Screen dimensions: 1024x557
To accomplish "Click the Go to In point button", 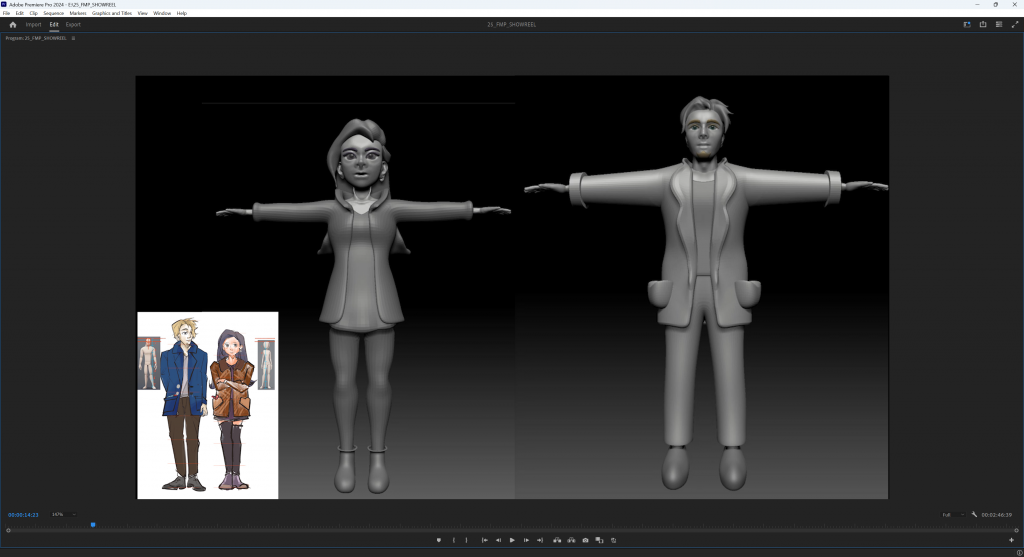I will (485, 540).
